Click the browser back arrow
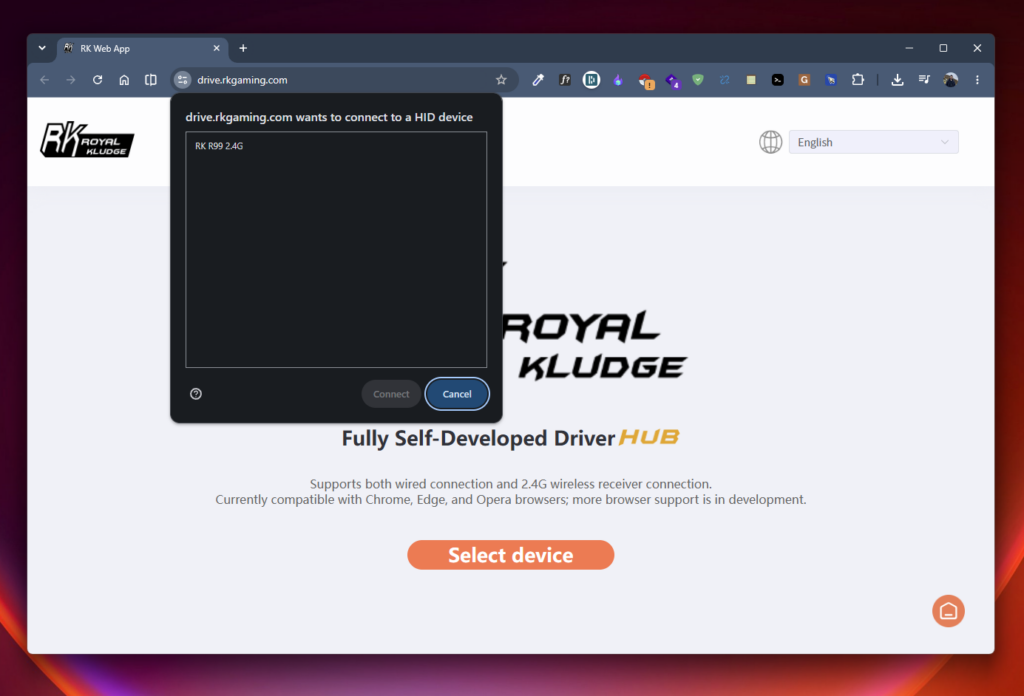1024x696 pixels. pyautogui.click(x=44, y=80)
